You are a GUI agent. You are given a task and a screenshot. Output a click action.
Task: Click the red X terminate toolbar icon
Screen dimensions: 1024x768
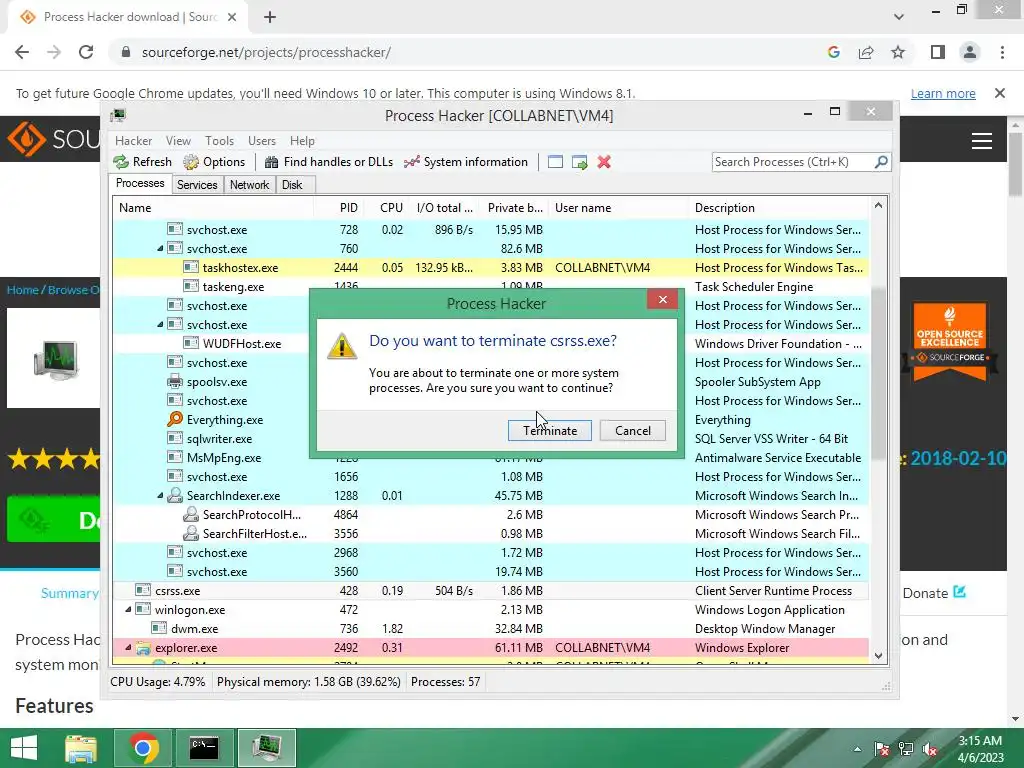point(604,162)
